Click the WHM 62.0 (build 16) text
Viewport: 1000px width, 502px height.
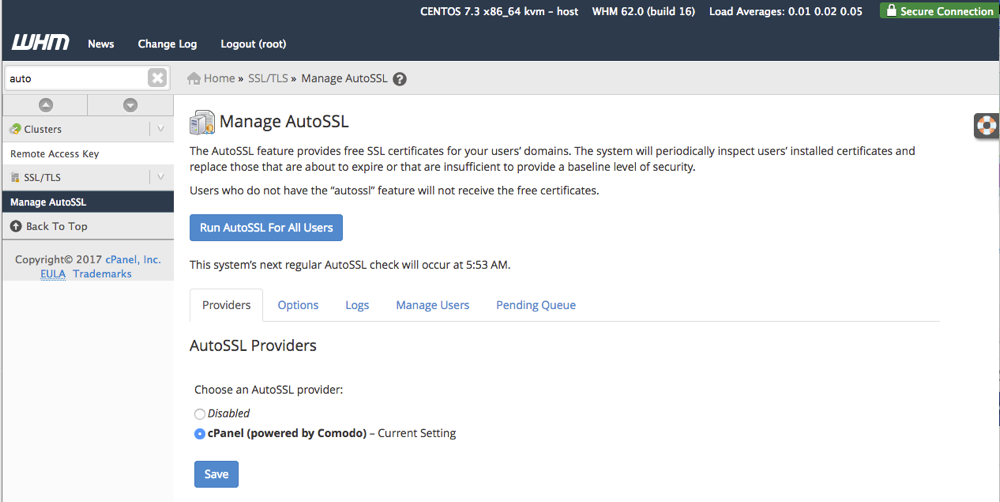[x=643, y=11]
